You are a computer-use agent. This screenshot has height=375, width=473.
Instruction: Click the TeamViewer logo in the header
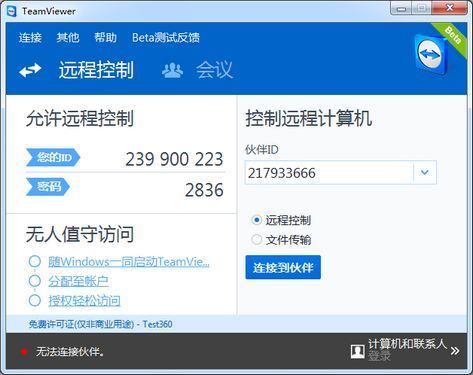(x=431, y=55)
